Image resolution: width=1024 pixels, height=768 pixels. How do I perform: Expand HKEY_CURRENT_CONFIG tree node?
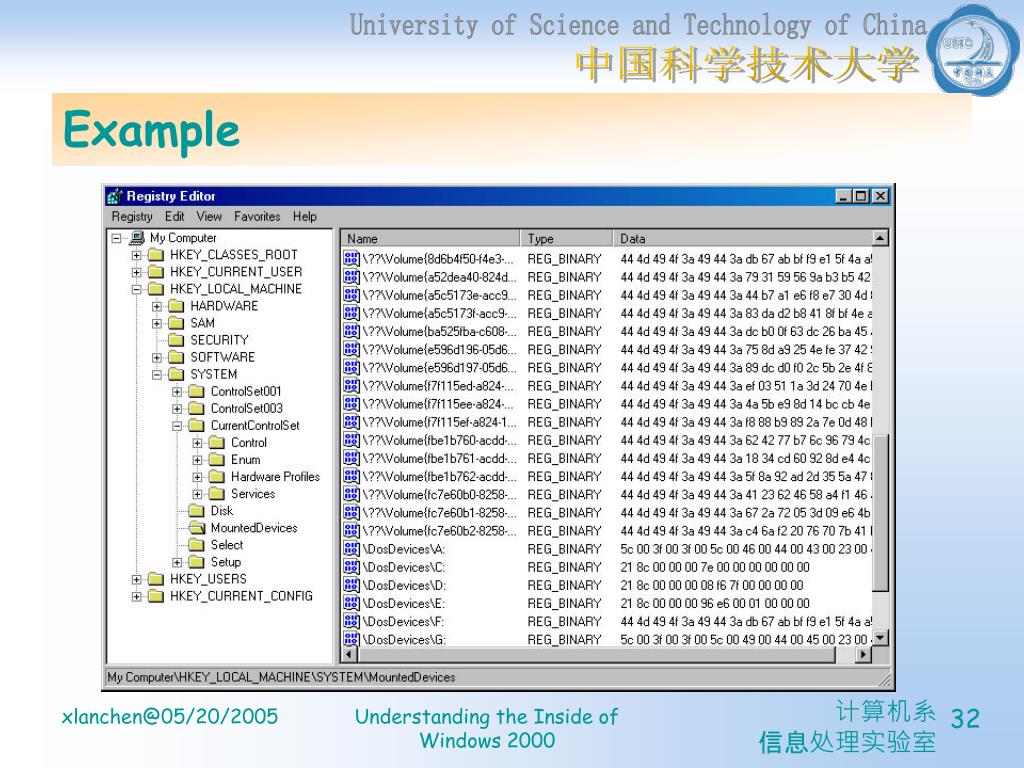(136, 596)
